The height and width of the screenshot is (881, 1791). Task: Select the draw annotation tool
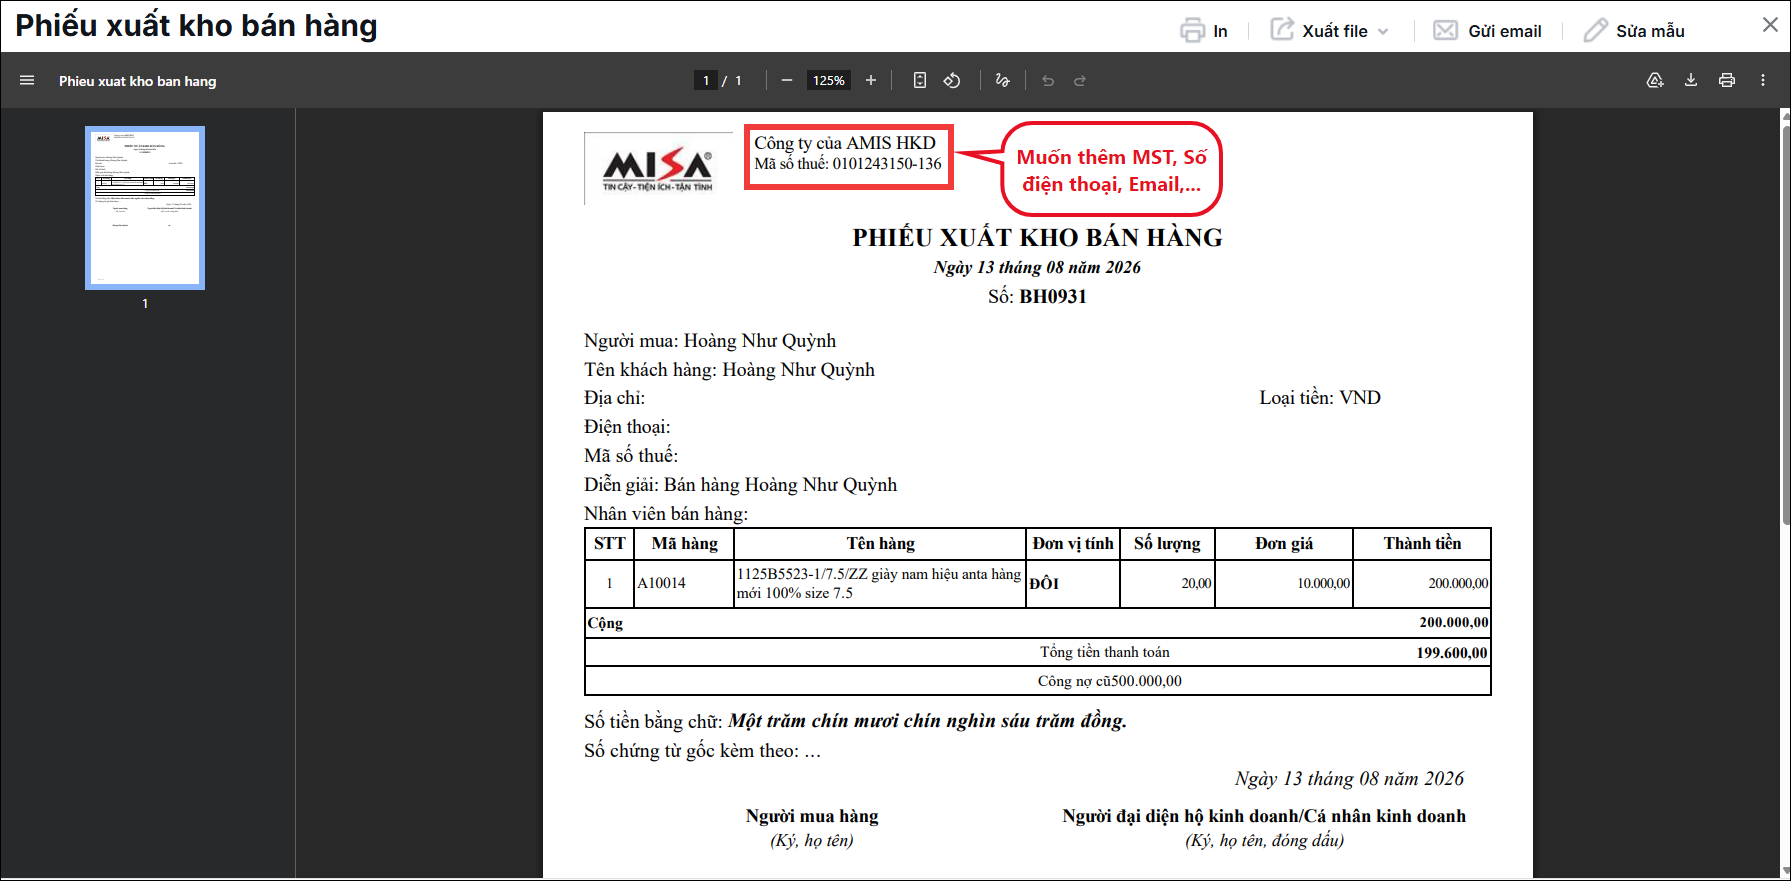pyautogui.click(x=1003, y=81)
